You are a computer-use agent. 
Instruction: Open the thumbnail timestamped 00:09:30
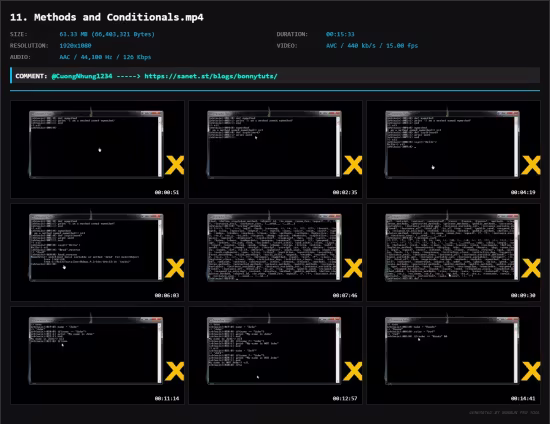(454, 253)
